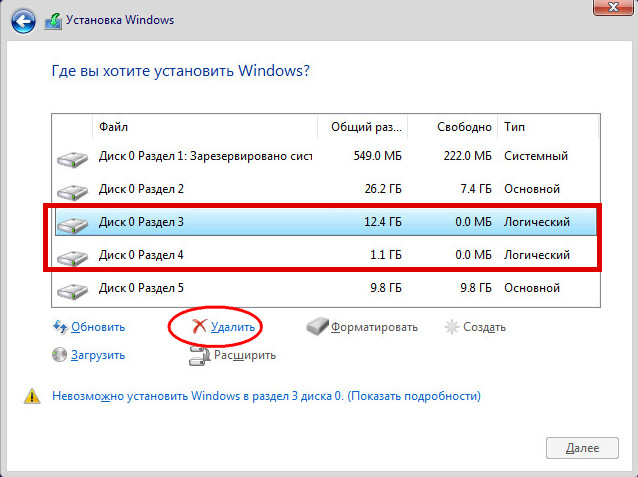
Task: Click the red X delete icon
Action: tap(199, 326)
